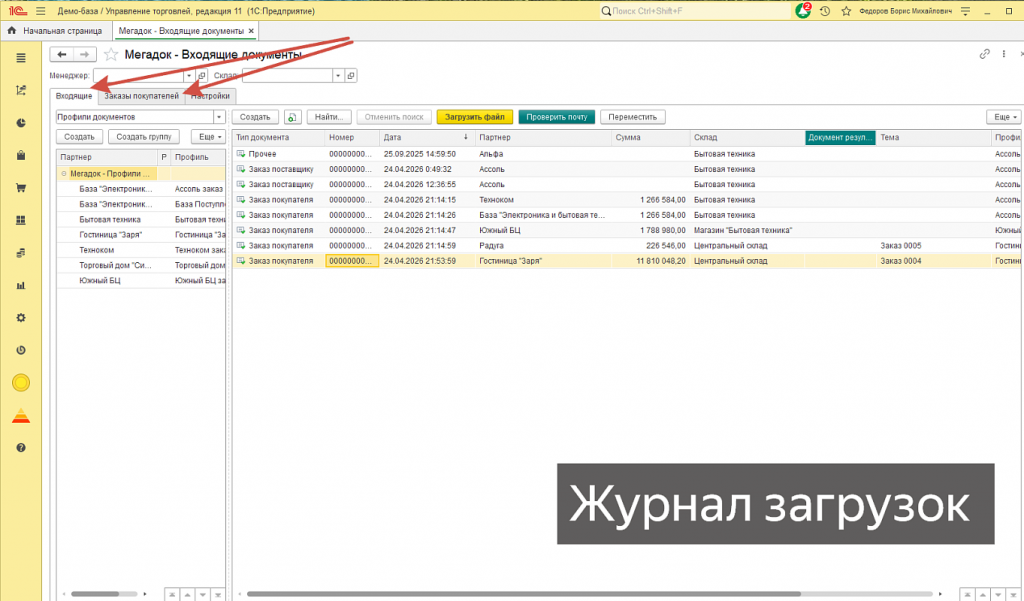Go back with the left arrow button
The height and width of the screenshot is (601, 1024).
point(62,54)
